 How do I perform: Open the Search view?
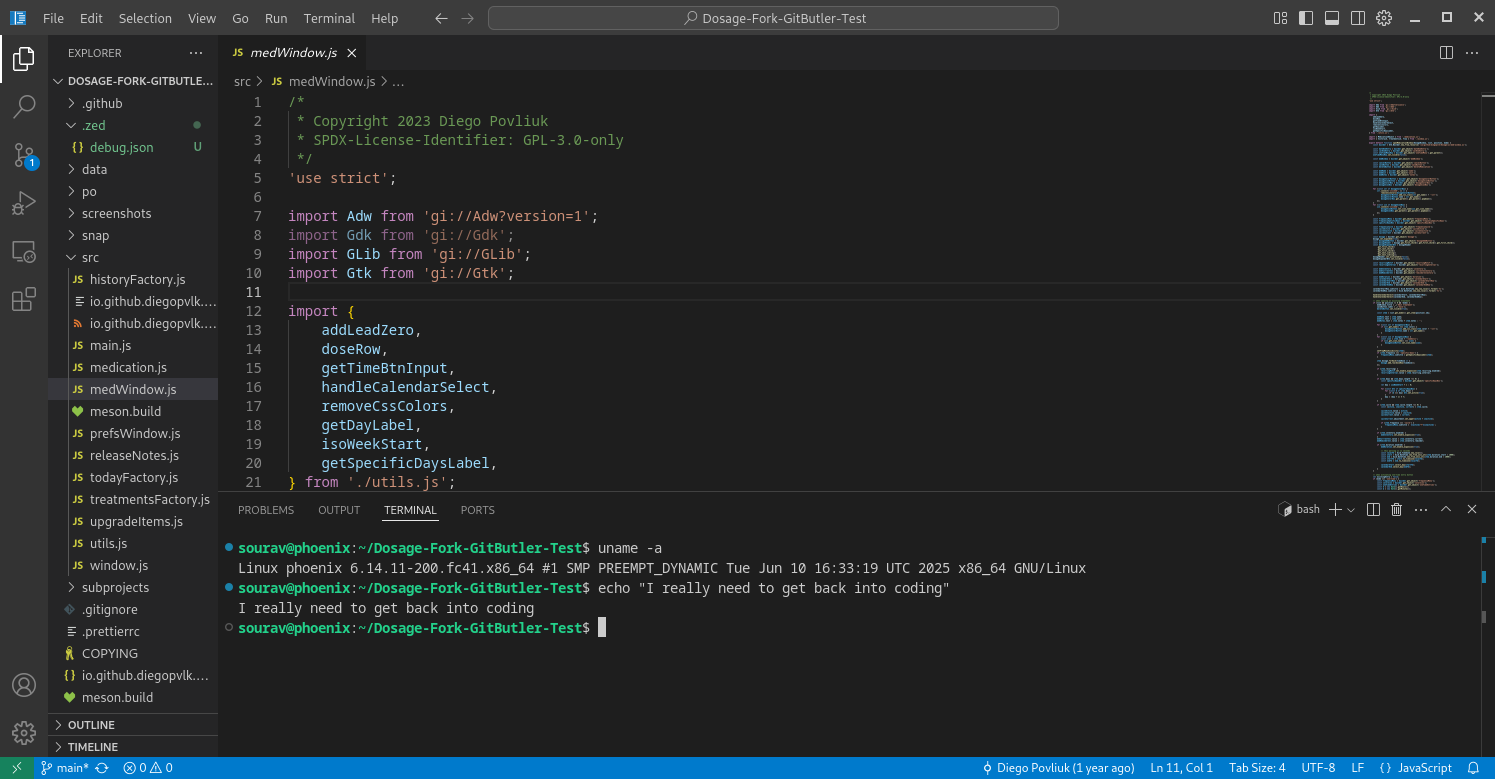(x=24, y=106)
